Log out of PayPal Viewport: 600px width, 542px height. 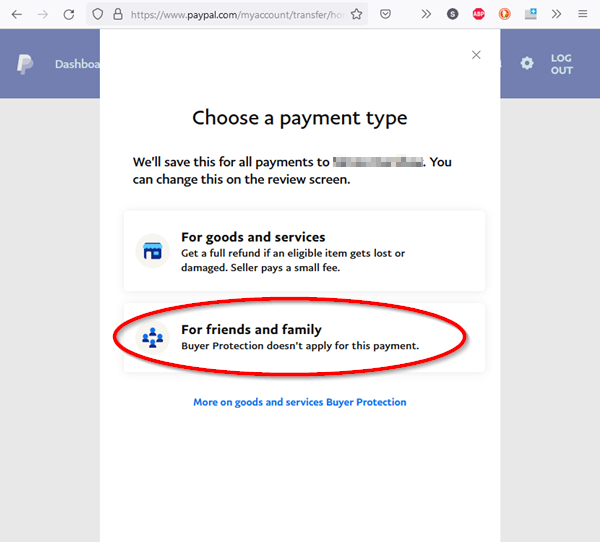(x=561, y=64)
